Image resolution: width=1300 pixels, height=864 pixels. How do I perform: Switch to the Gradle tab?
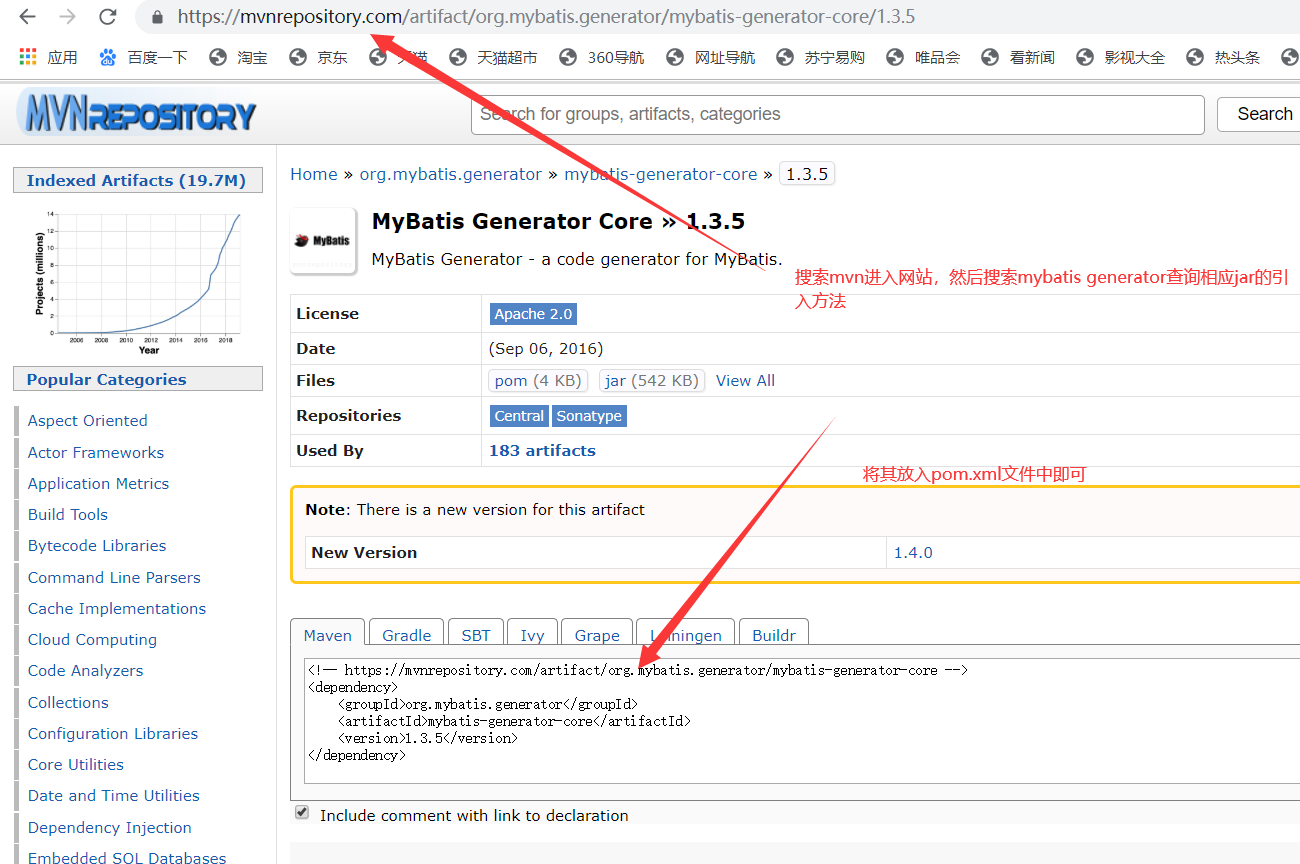(x=407, y=635)
